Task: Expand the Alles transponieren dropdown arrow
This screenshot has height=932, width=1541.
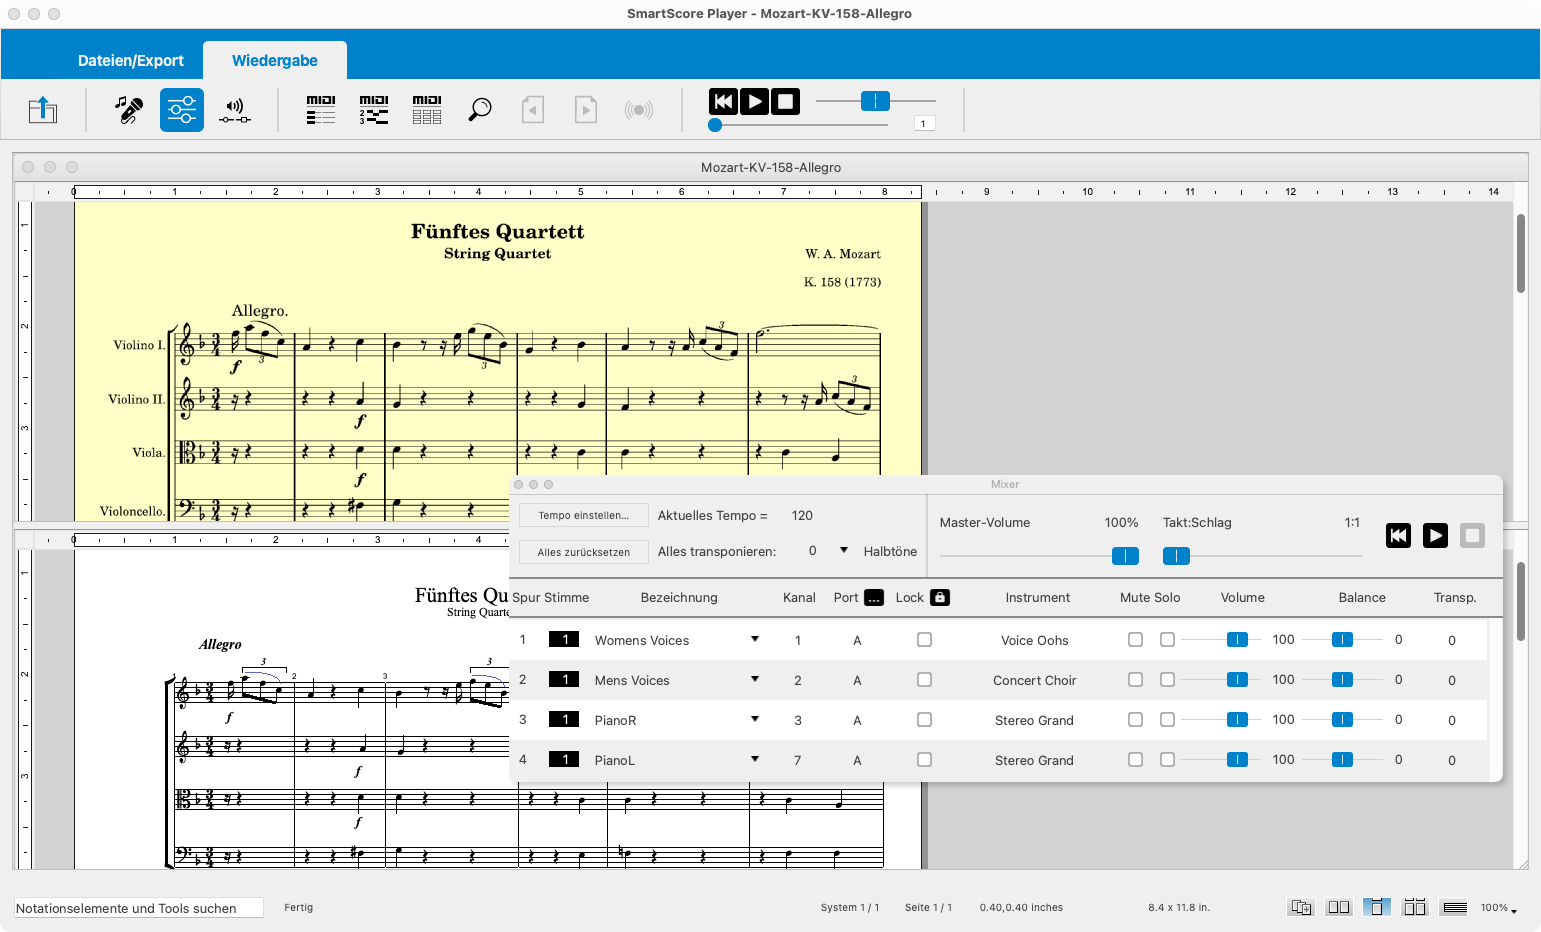Action: 844,551
